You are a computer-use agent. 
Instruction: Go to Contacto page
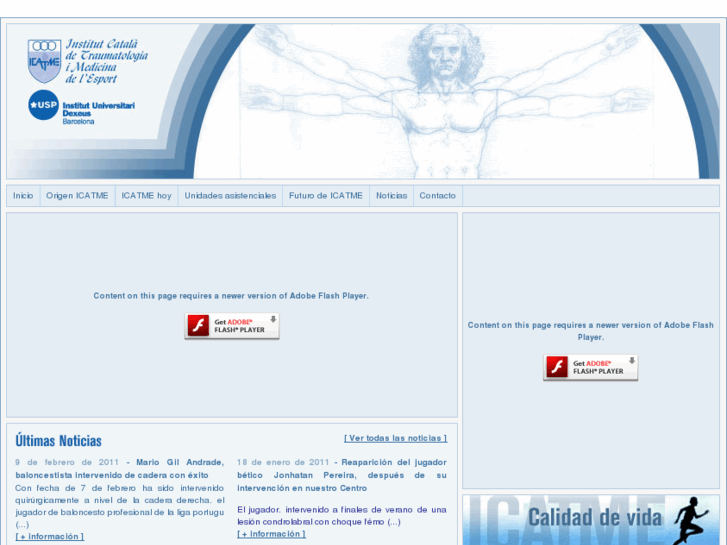438,196
